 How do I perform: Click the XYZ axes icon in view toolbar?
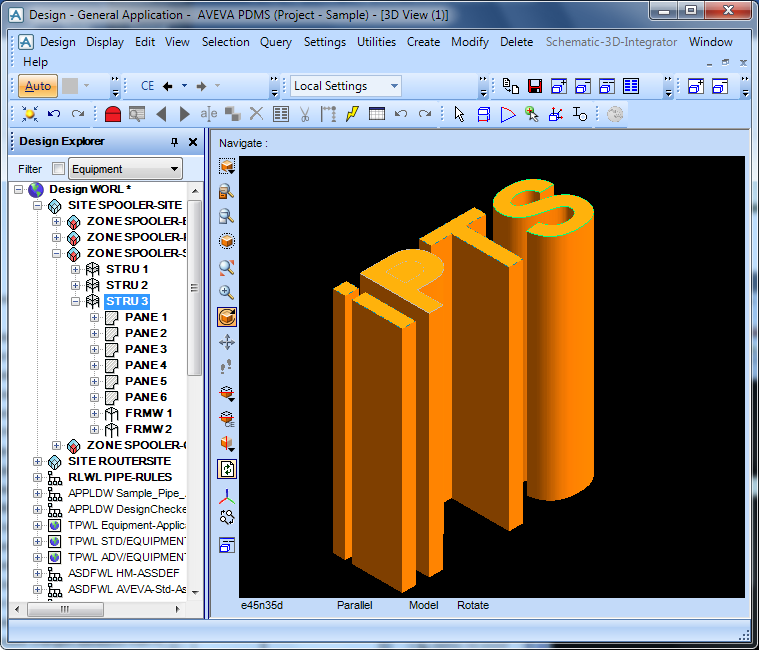227,495
